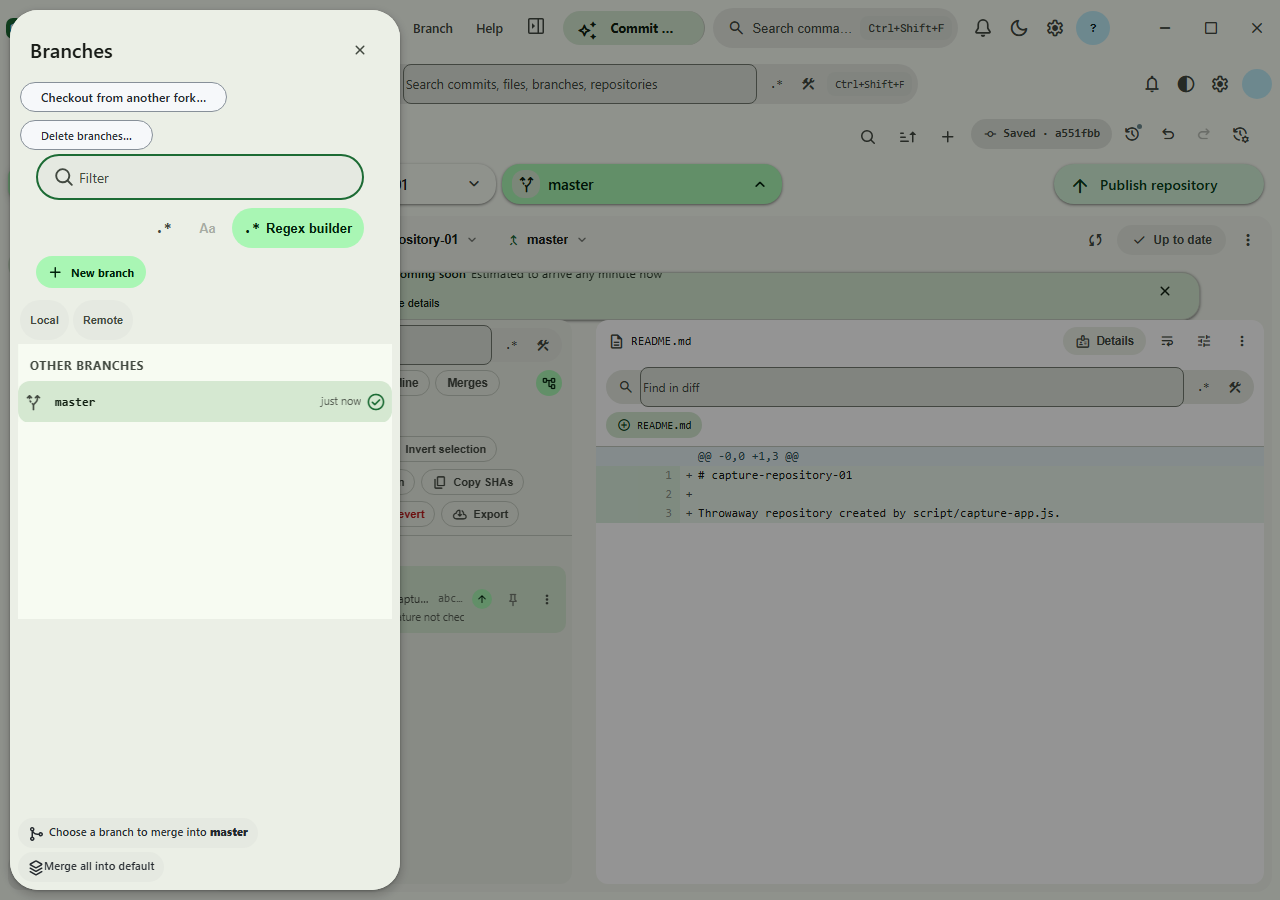Screen dimensions: 1280x900
Task: Pin the commit with pin icon
Action: point(513,599)
